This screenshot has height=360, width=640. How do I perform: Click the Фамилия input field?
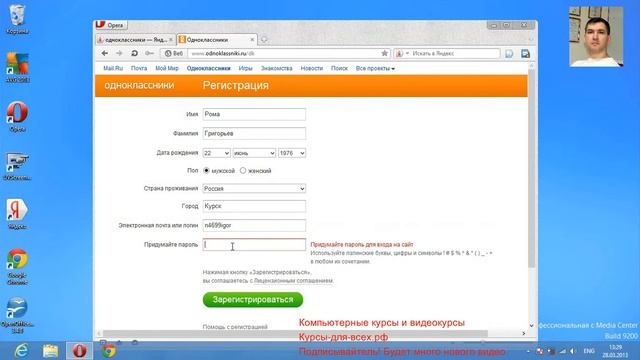click(254, 133)
